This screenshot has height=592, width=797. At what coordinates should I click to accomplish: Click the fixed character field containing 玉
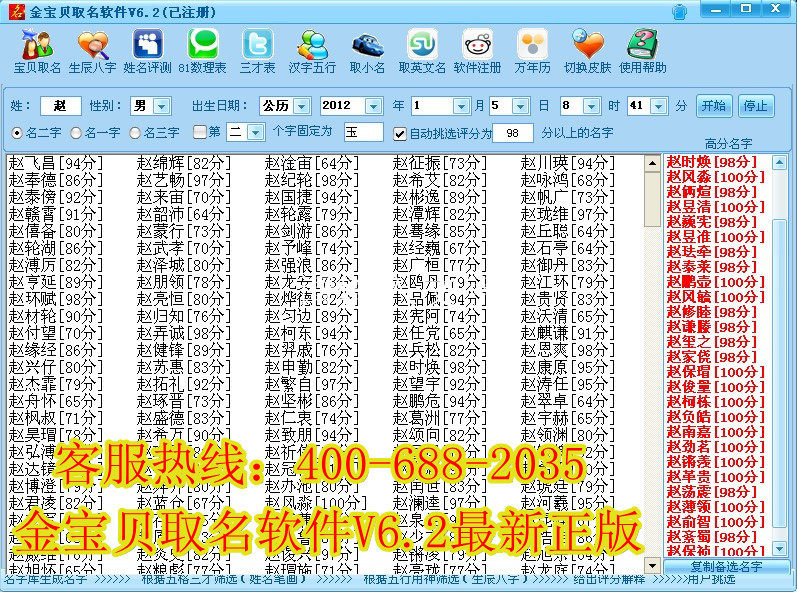point(363,132)
